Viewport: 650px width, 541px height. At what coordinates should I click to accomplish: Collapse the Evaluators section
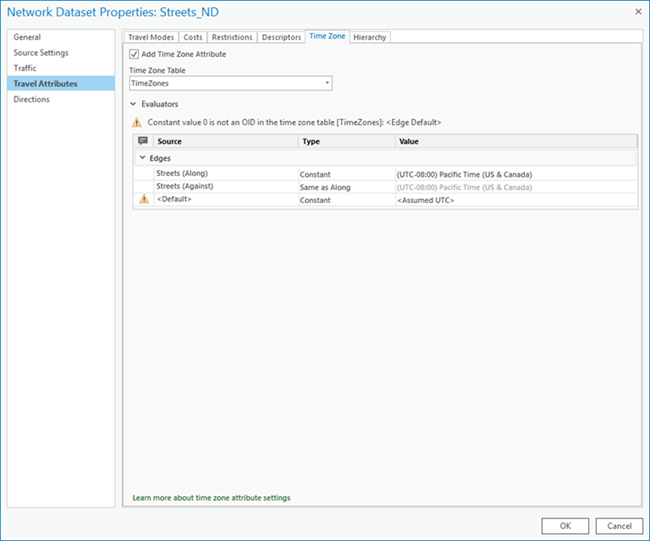tap(134, 103)
